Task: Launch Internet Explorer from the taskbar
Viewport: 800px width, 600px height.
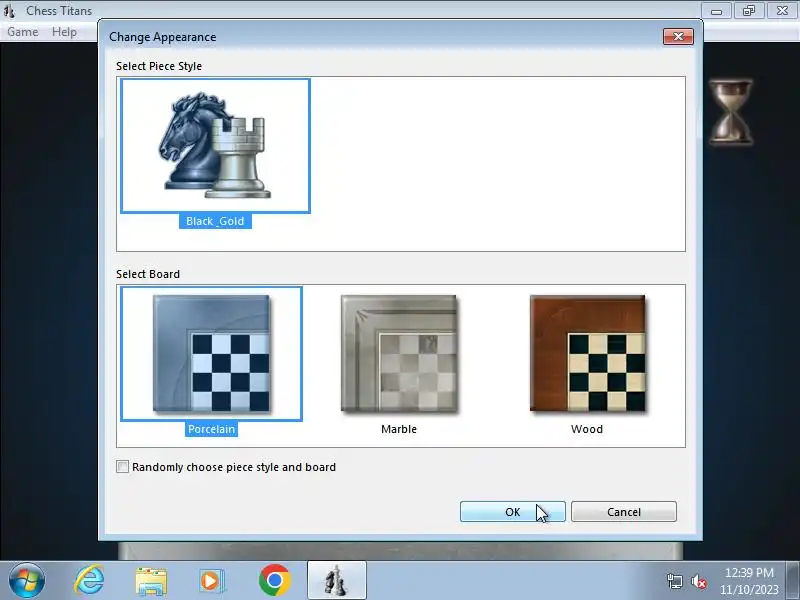Action: pyautogui.click(x=89, y=581)
